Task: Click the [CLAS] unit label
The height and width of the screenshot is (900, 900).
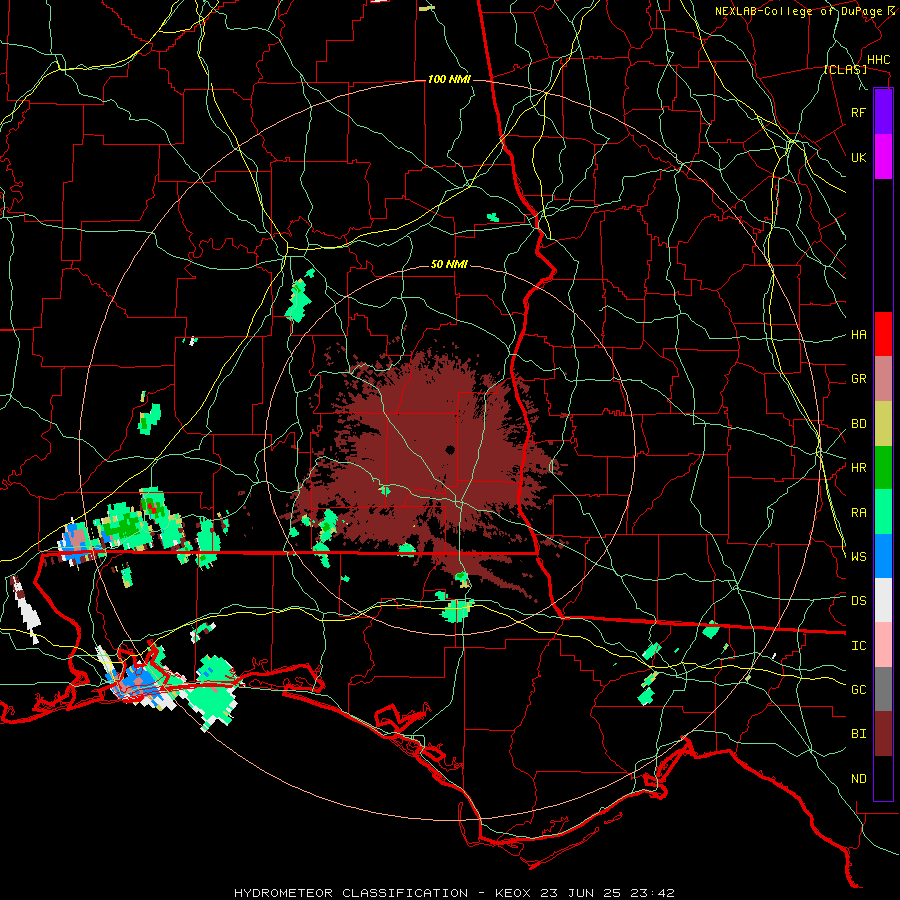Action: [845, 69]
